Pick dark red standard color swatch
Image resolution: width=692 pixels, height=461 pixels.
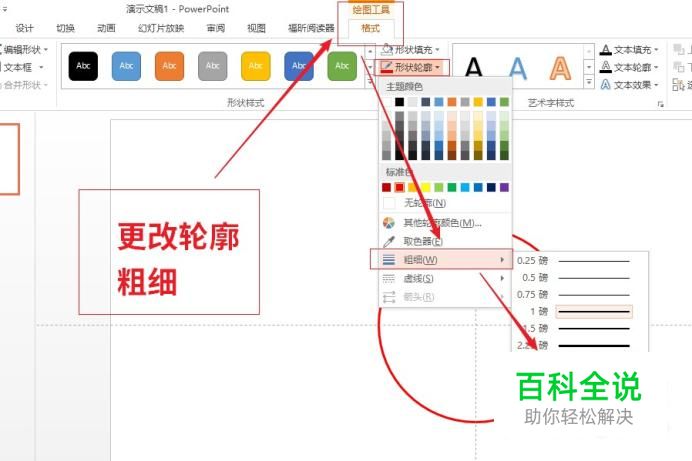pos(386,187)
